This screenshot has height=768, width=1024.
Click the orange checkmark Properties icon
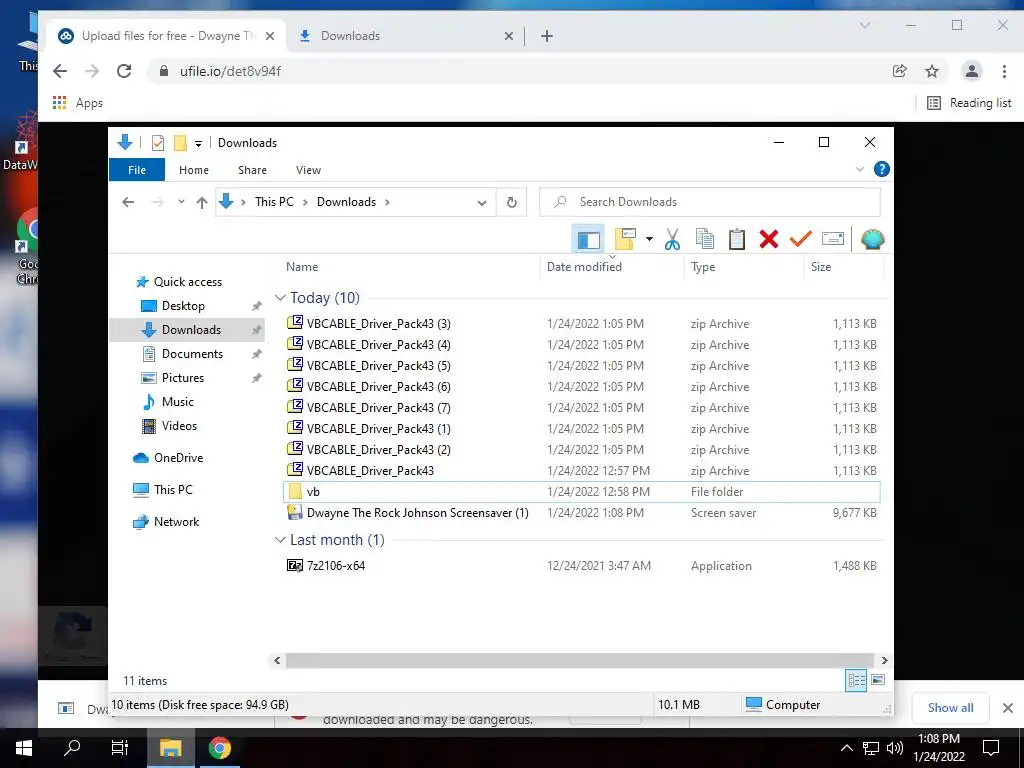tap(801, 239)
